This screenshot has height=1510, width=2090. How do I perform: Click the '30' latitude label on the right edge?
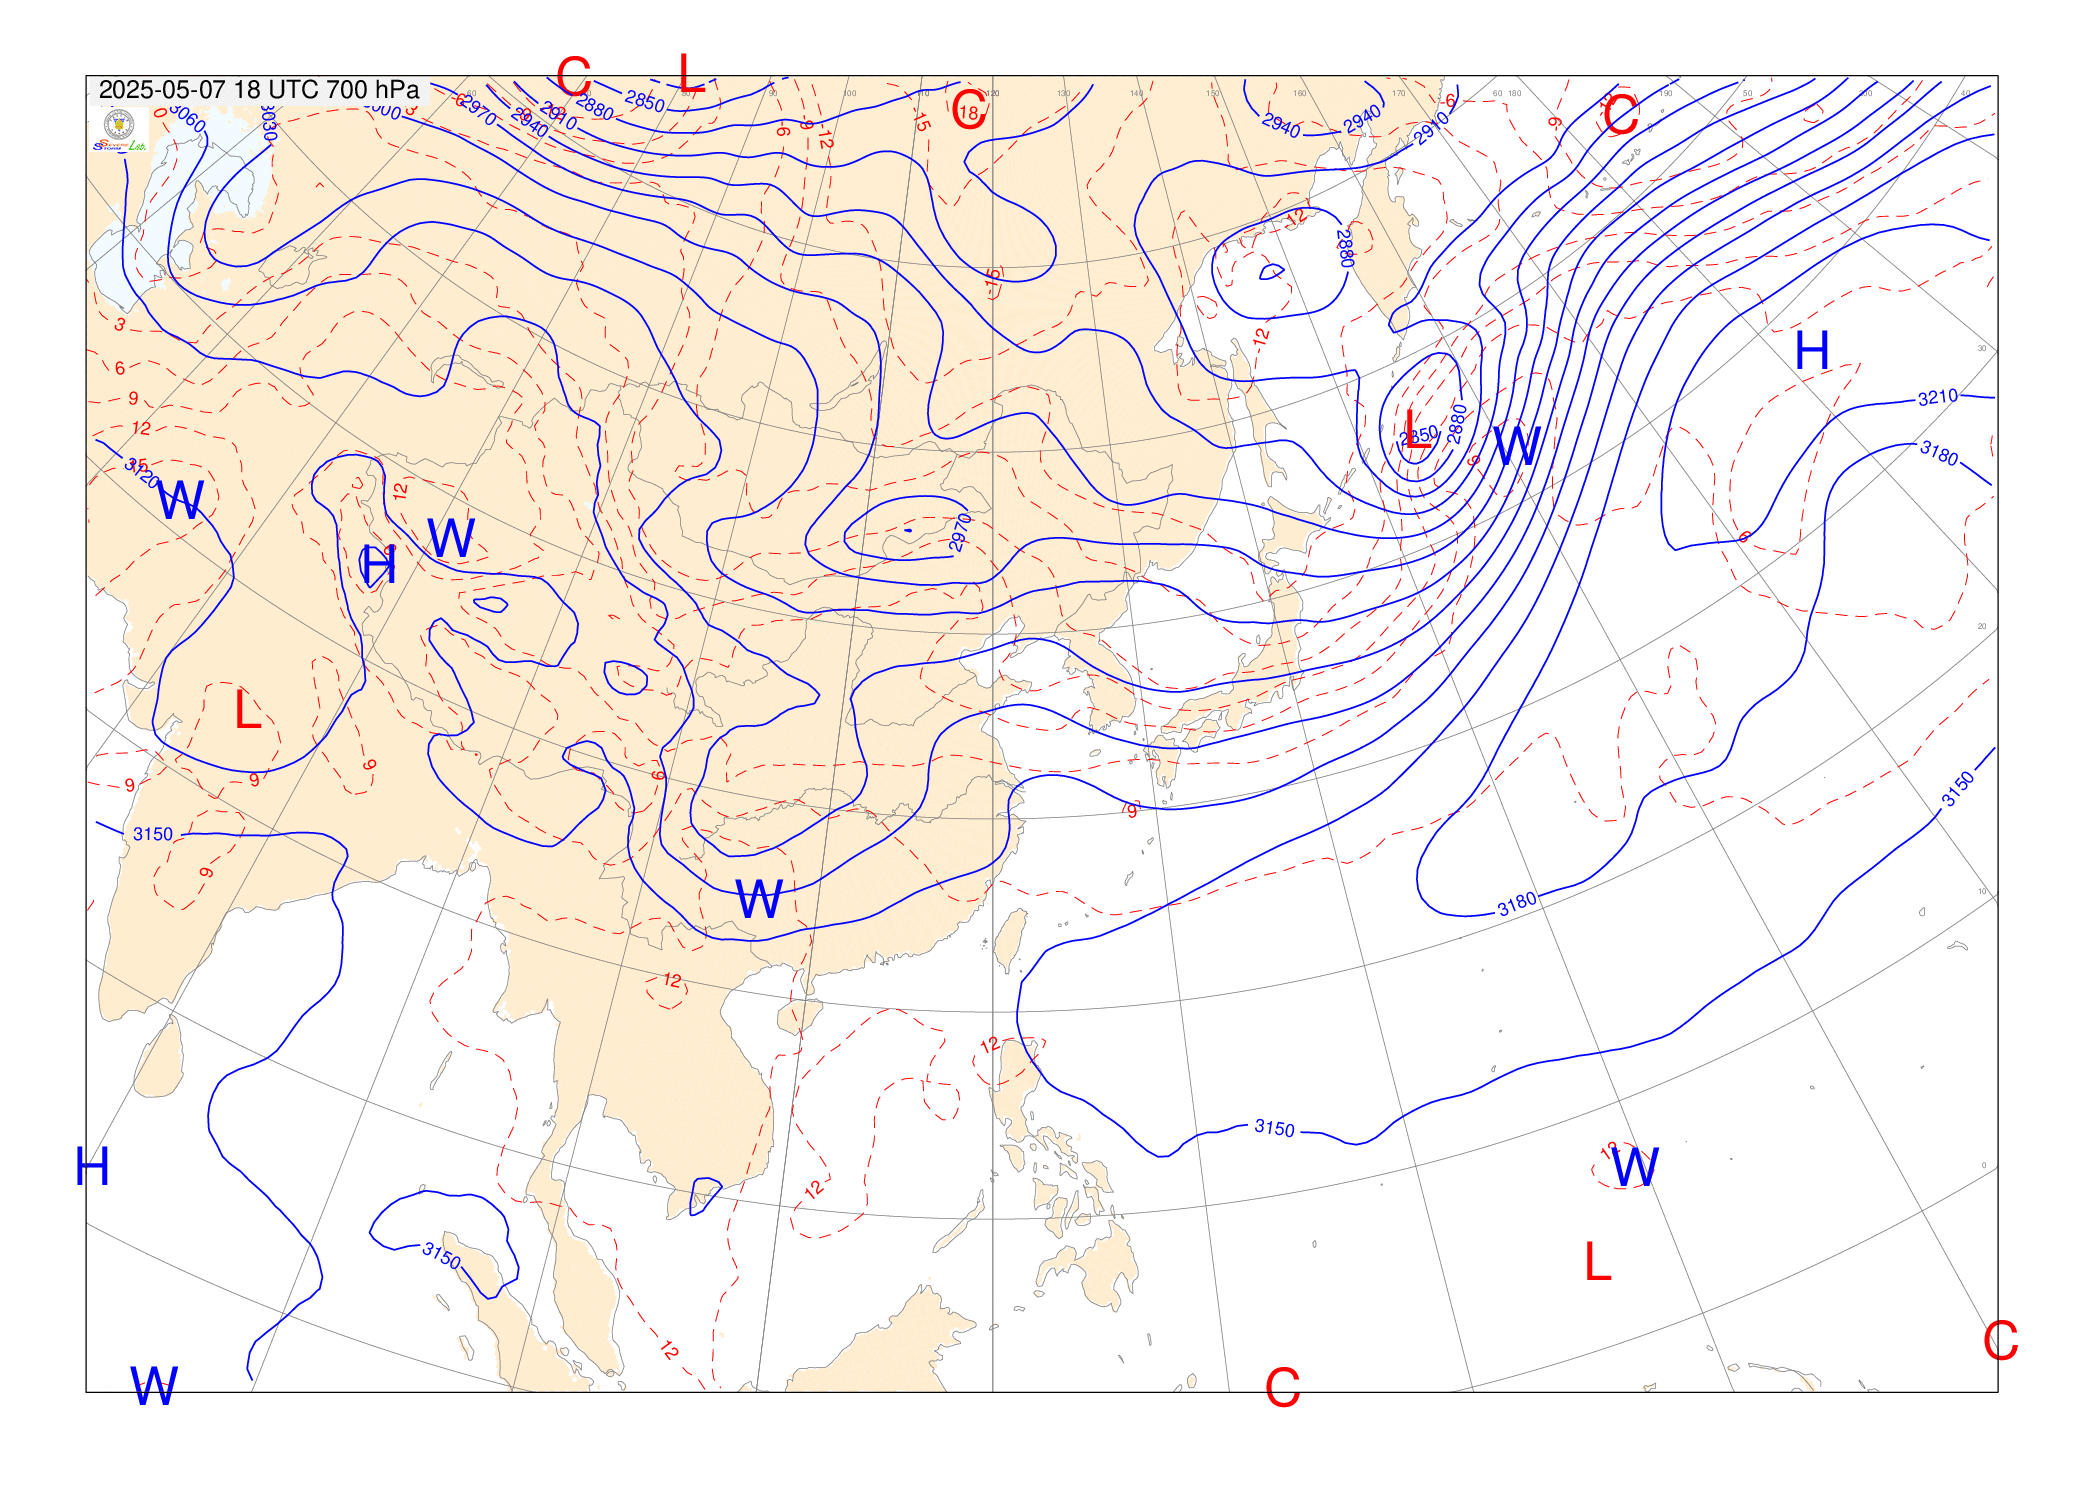(1982, 349)
